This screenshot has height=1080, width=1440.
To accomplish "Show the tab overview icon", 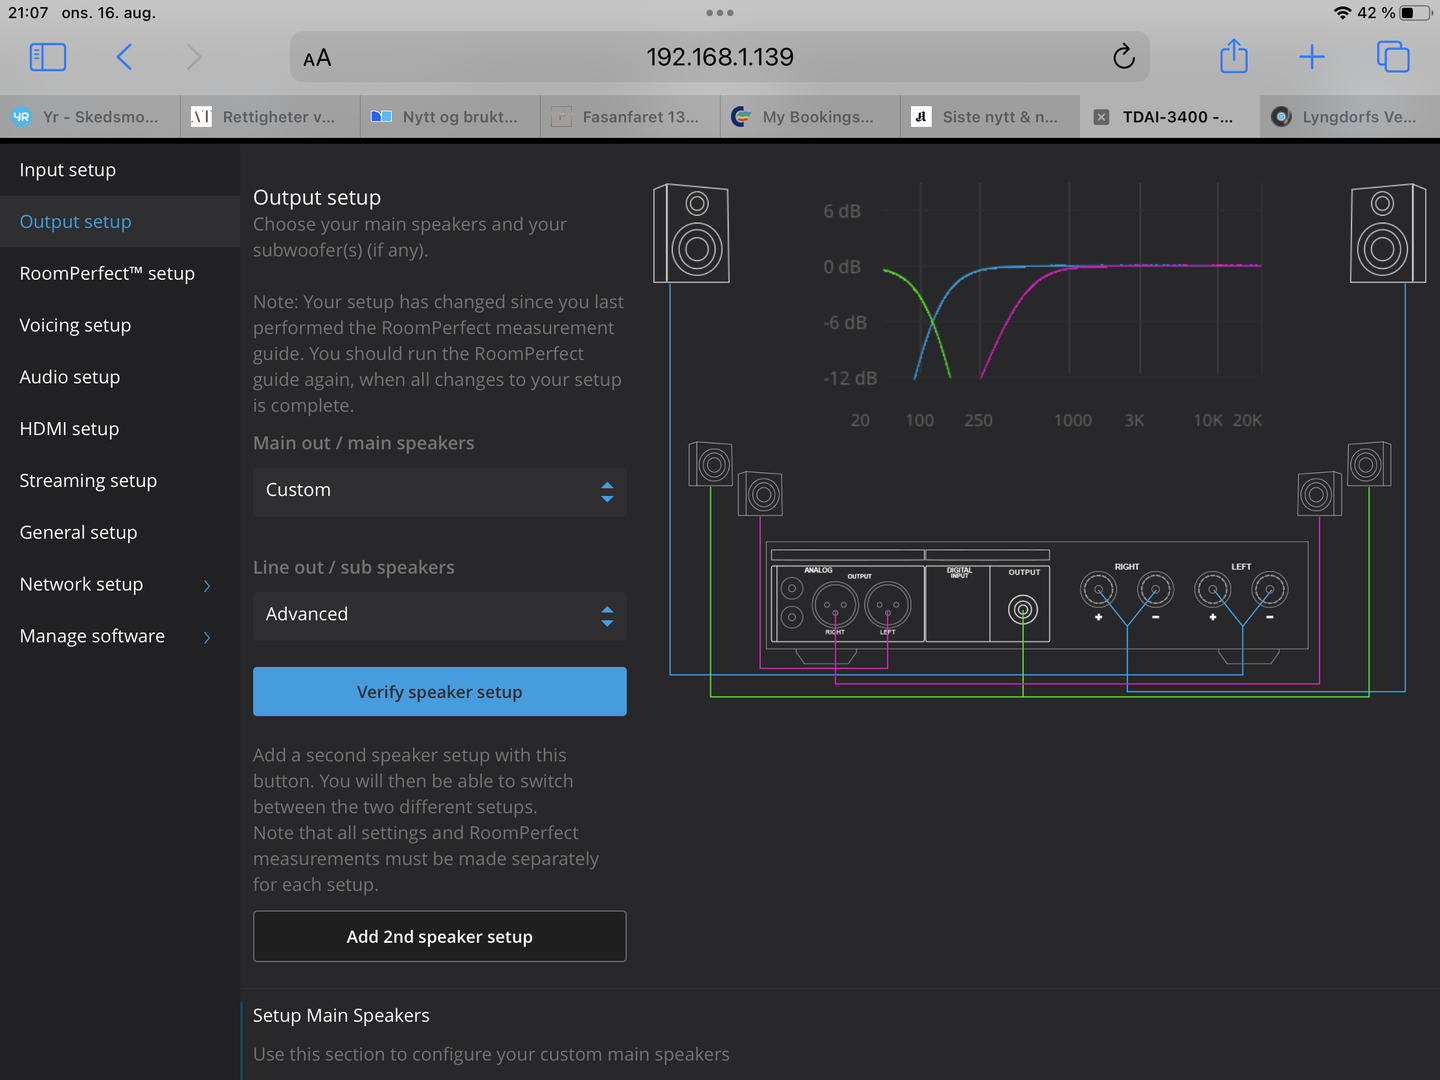I will [1393, 57].
